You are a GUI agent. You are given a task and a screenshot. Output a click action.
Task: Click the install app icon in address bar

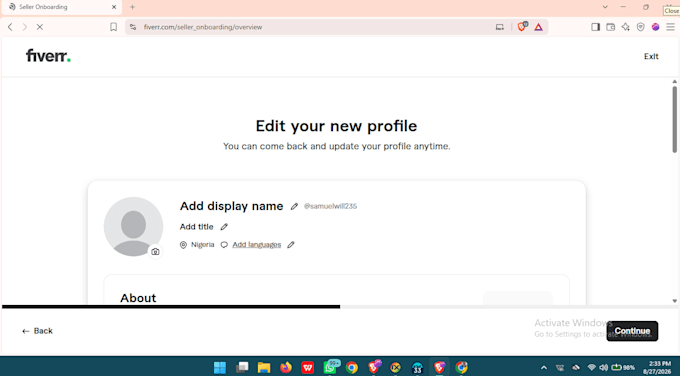coord(500,27)
